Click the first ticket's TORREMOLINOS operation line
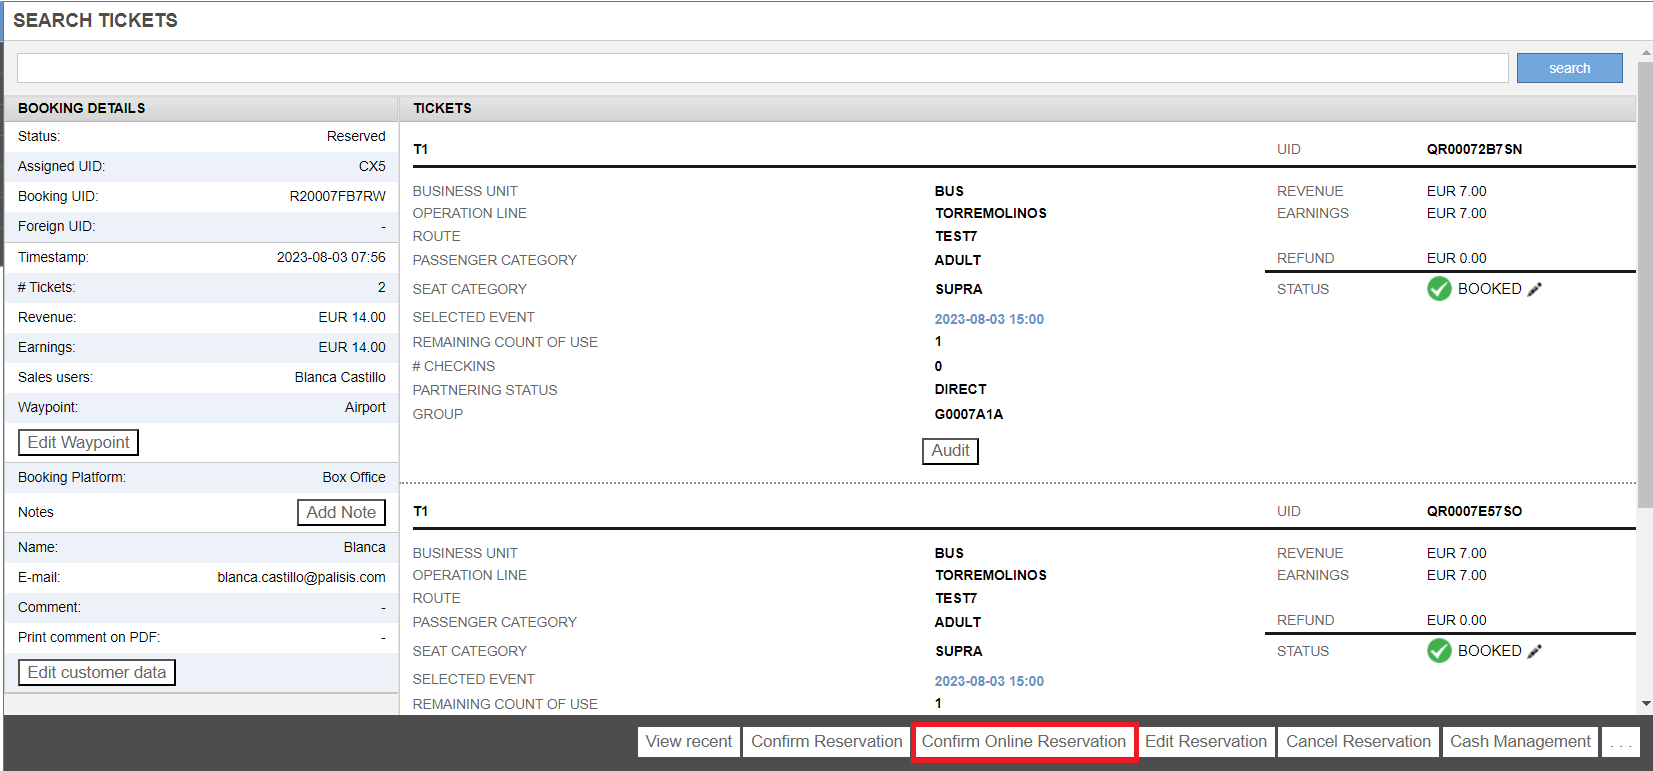1653x771 pixels. tap(991, 213)
